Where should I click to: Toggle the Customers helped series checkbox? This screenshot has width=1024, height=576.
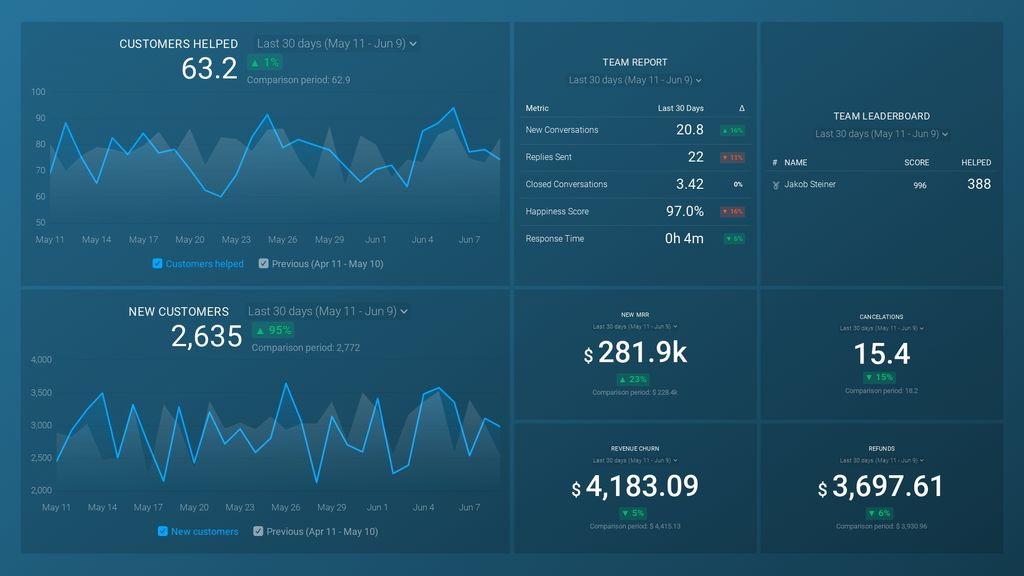[x=157, y=264]
